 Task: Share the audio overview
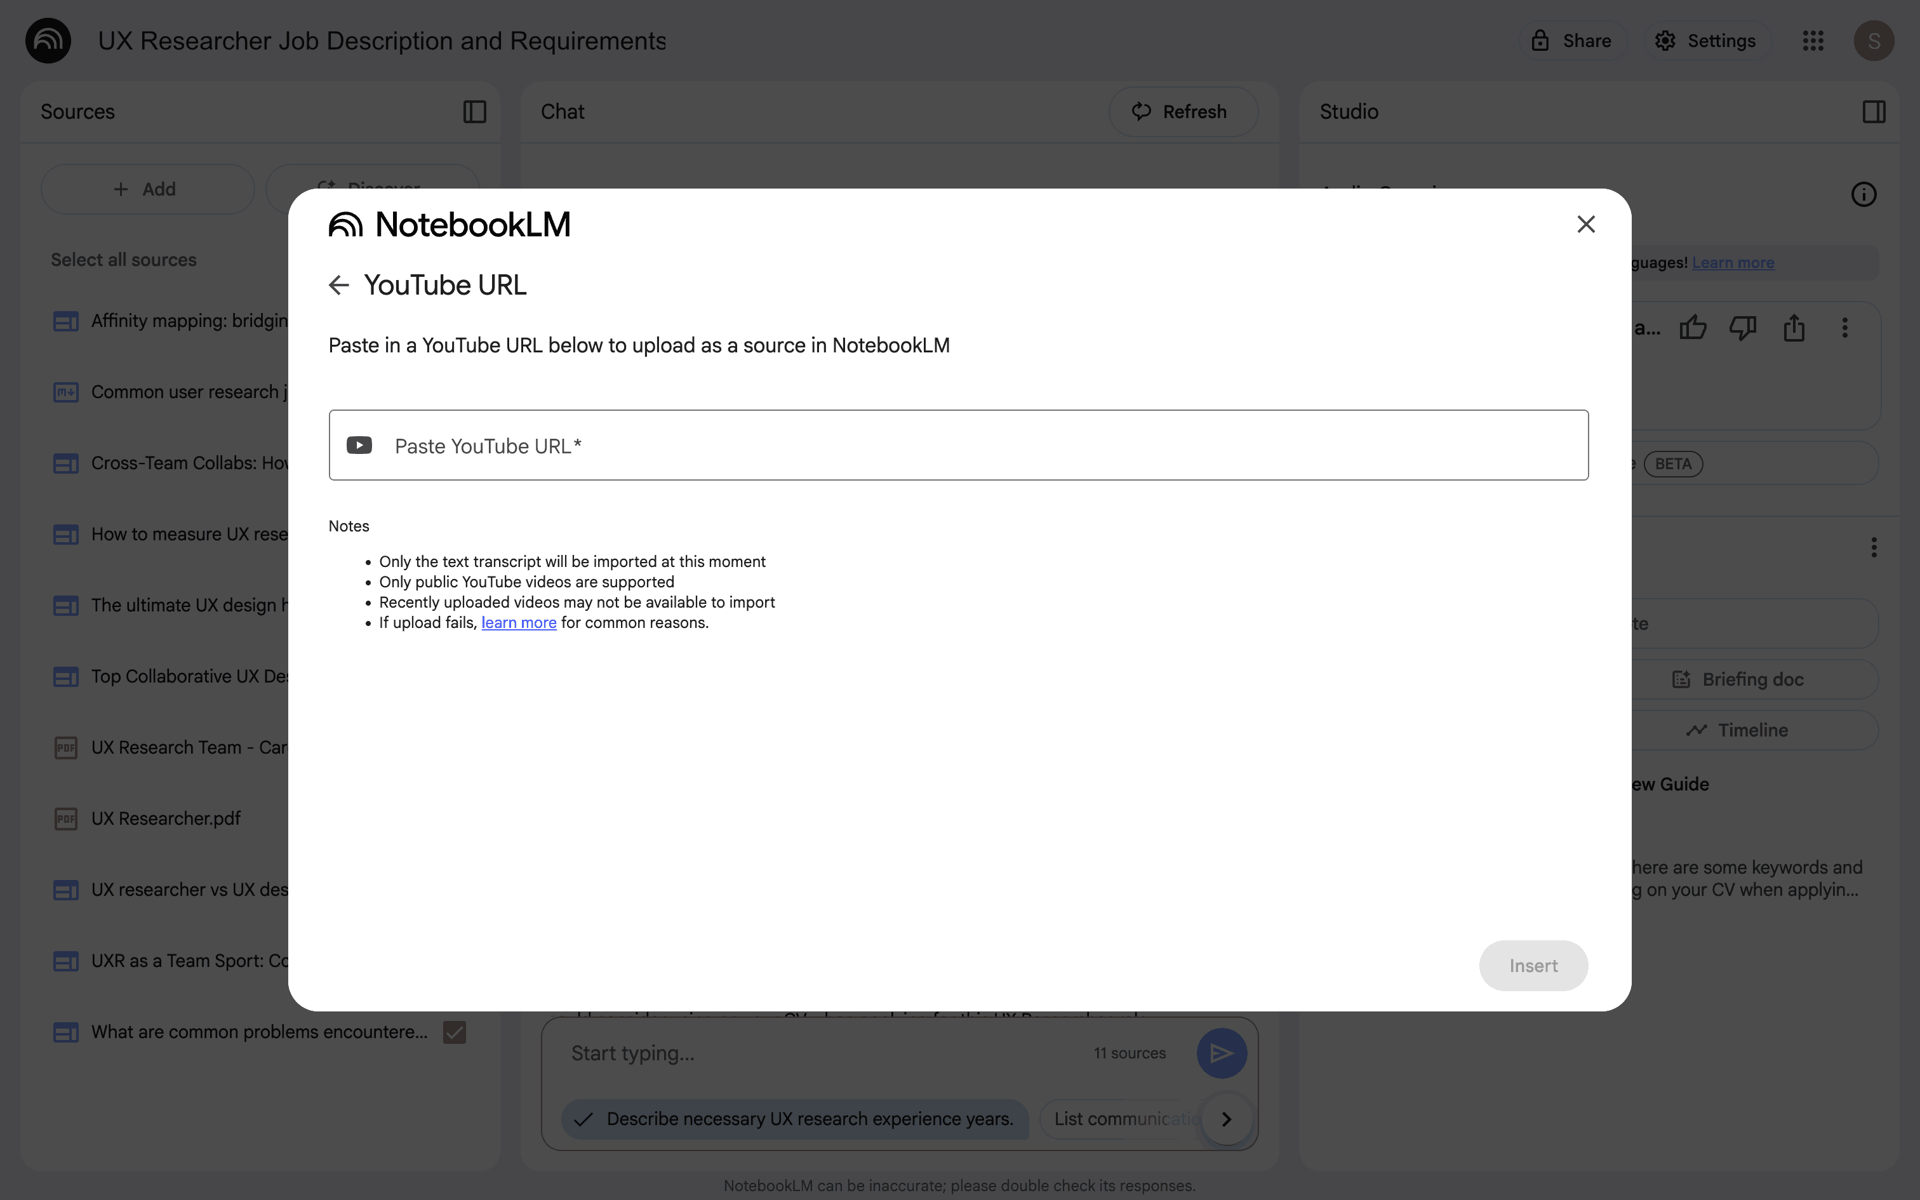1794,328
